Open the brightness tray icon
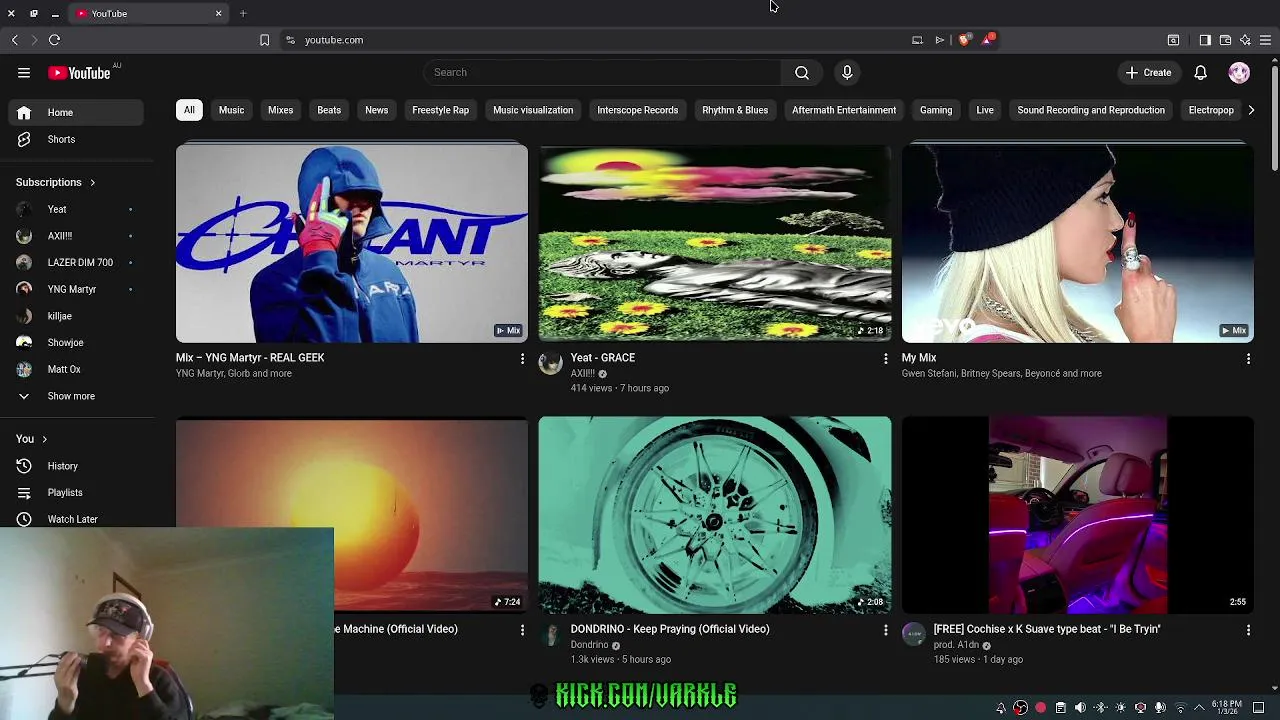This screenshot has width=1280, height=720. click(x=1120, y=708)
